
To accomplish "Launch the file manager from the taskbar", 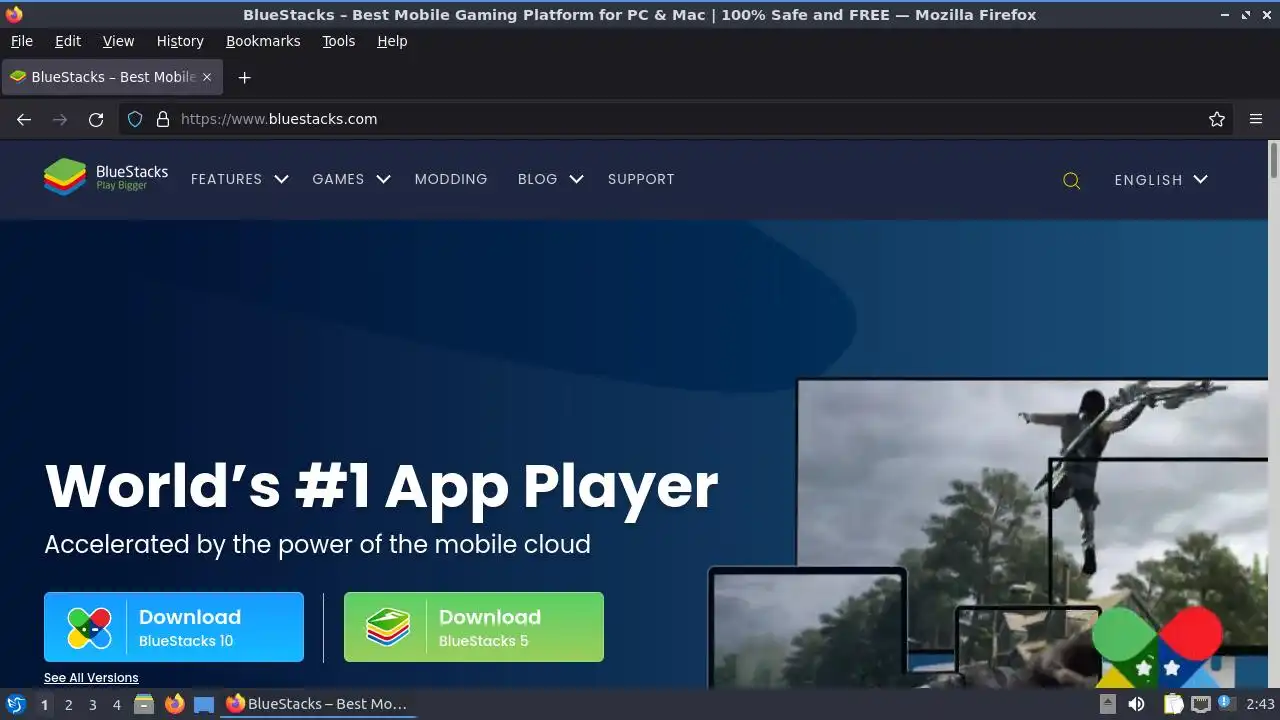I will [144, 704].
